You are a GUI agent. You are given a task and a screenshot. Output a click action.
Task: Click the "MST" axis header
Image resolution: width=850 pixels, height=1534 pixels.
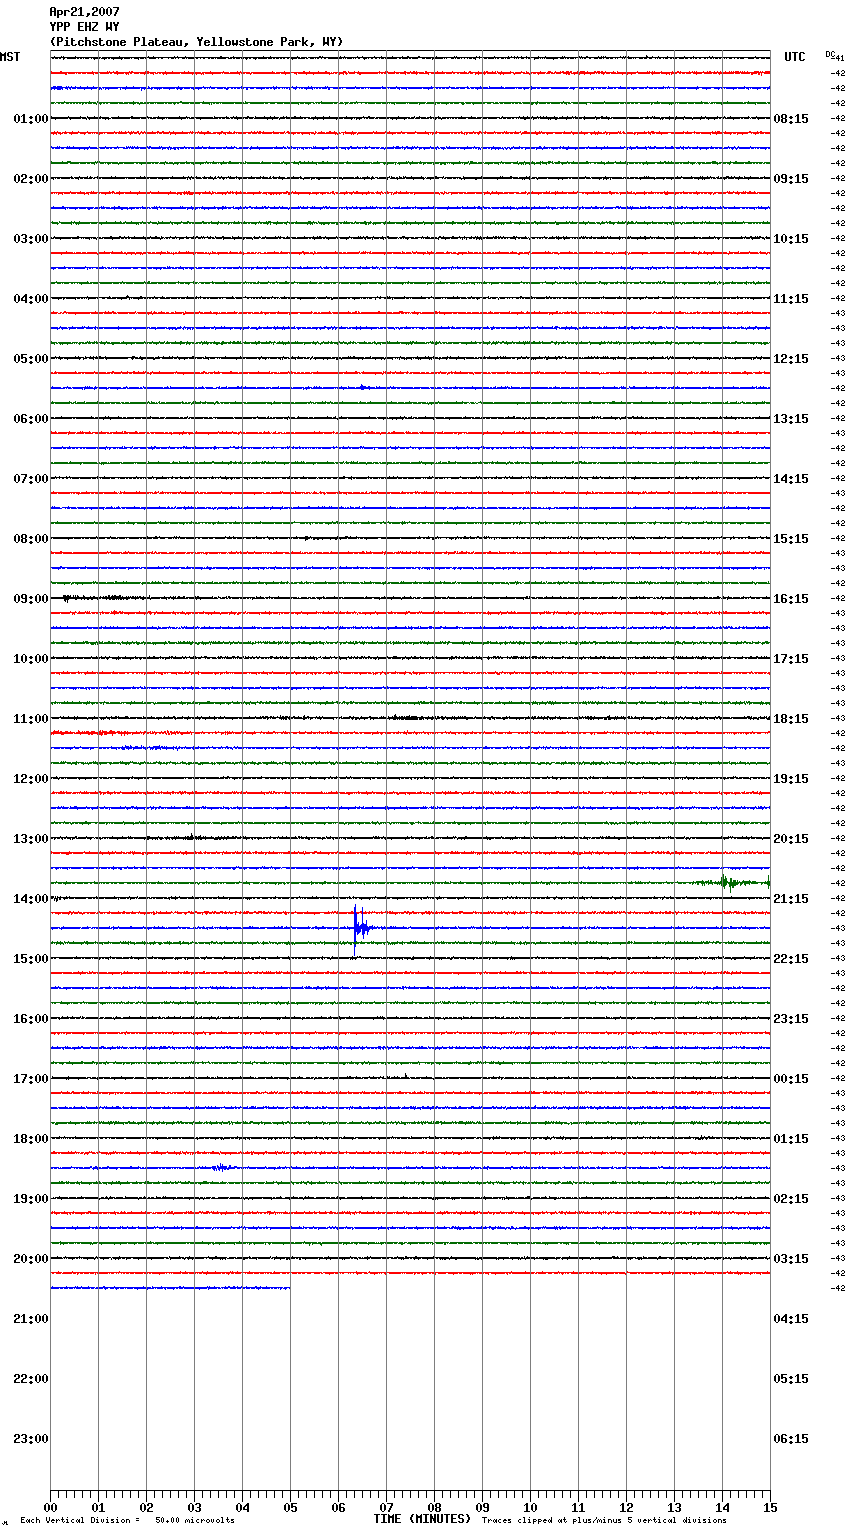pyautogui.click(x=10, y=57)
